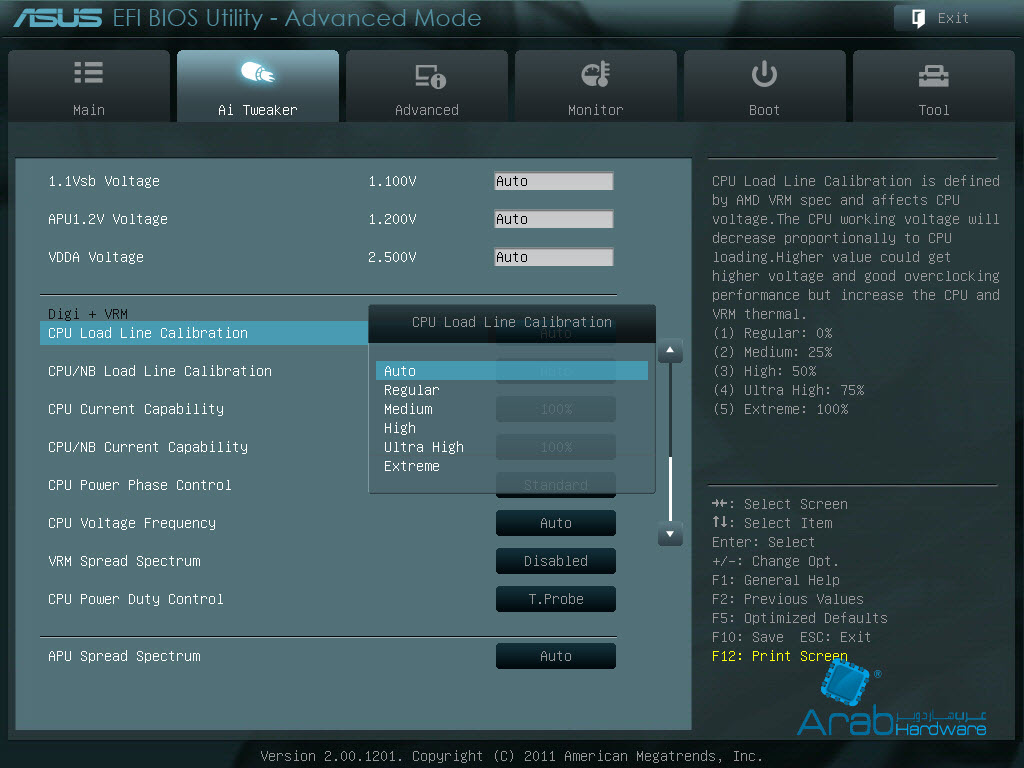Click the F12: Print Screen hint
The width and height of the screenshot is (1024, 768).
coord(780,656)
